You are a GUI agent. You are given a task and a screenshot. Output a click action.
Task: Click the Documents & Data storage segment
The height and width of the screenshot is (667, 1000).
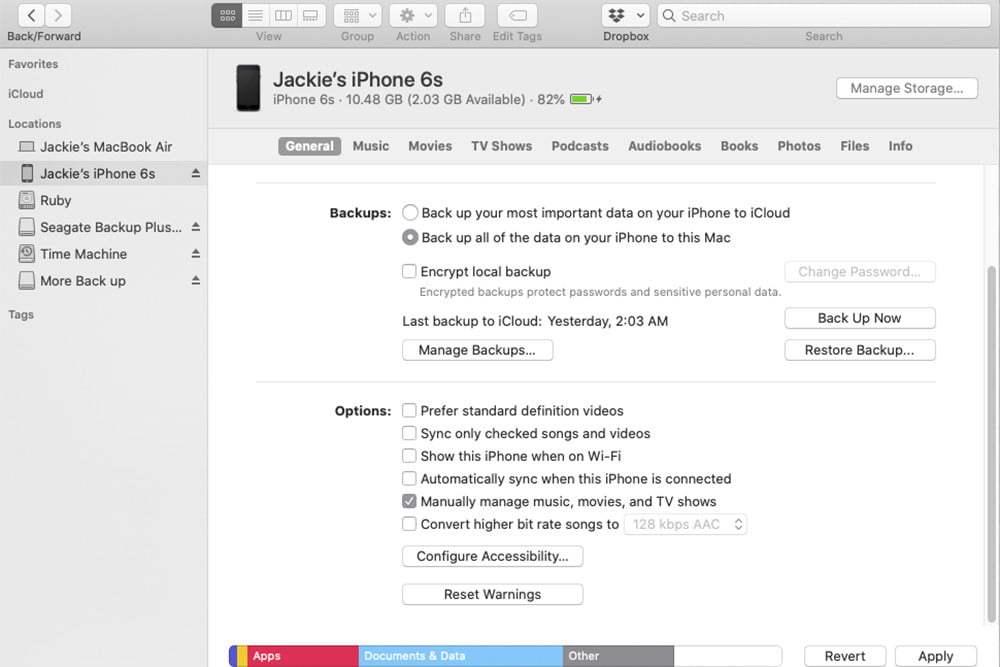click(460, 656)
